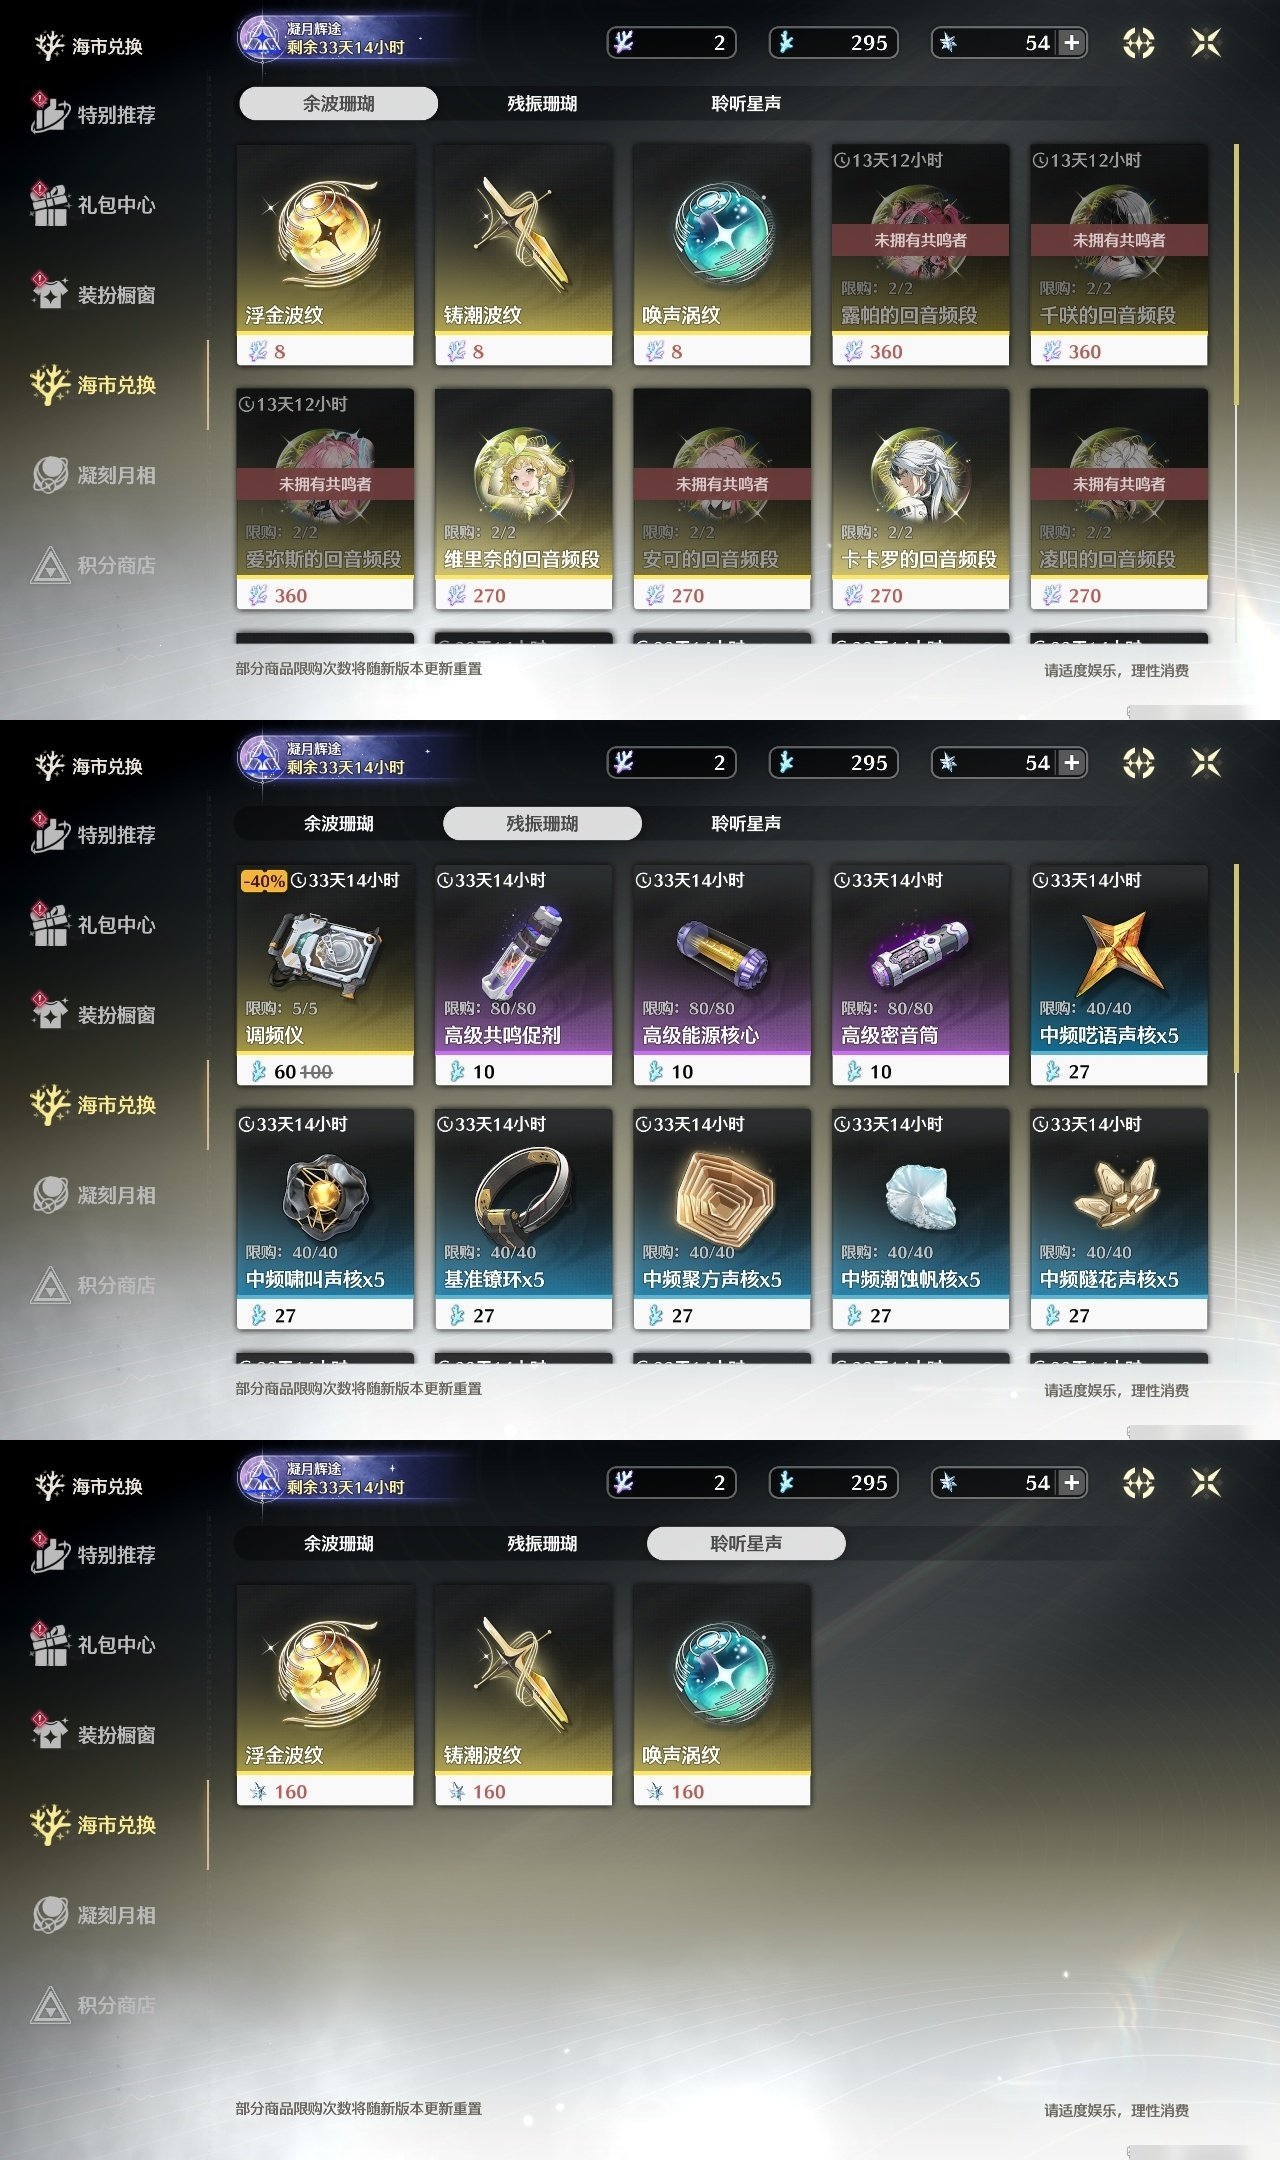Choose the 千咲的回音频段 card priced 360
Viewport: 1280px width, 2160px height.
(1119, 255)
